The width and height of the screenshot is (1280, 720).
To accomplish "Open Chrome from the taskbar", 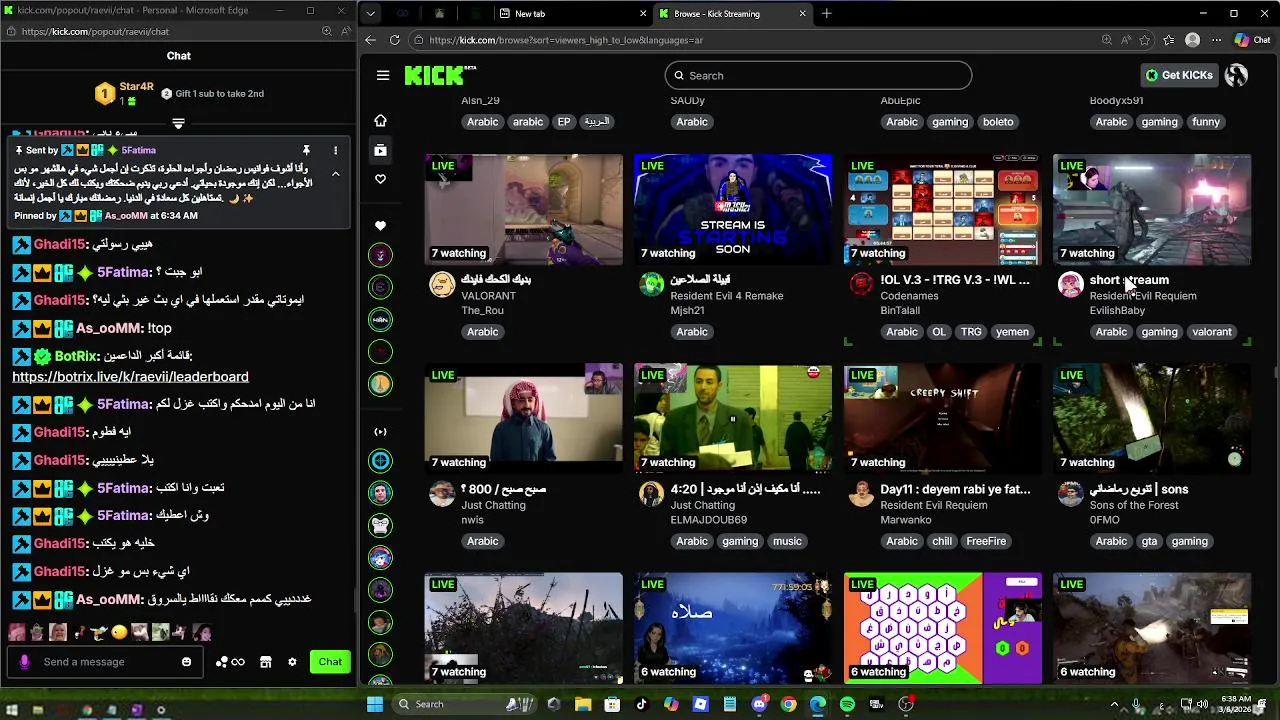I will click(x=788, y=704).
